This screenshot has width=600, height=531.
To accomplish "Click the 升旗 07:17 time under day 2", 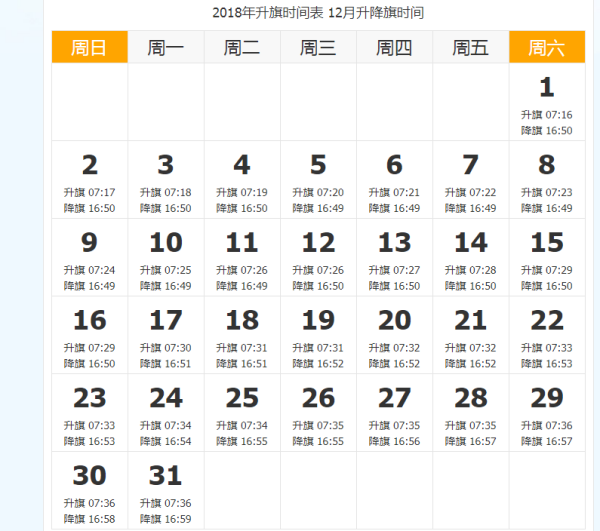I will [90, 193].
